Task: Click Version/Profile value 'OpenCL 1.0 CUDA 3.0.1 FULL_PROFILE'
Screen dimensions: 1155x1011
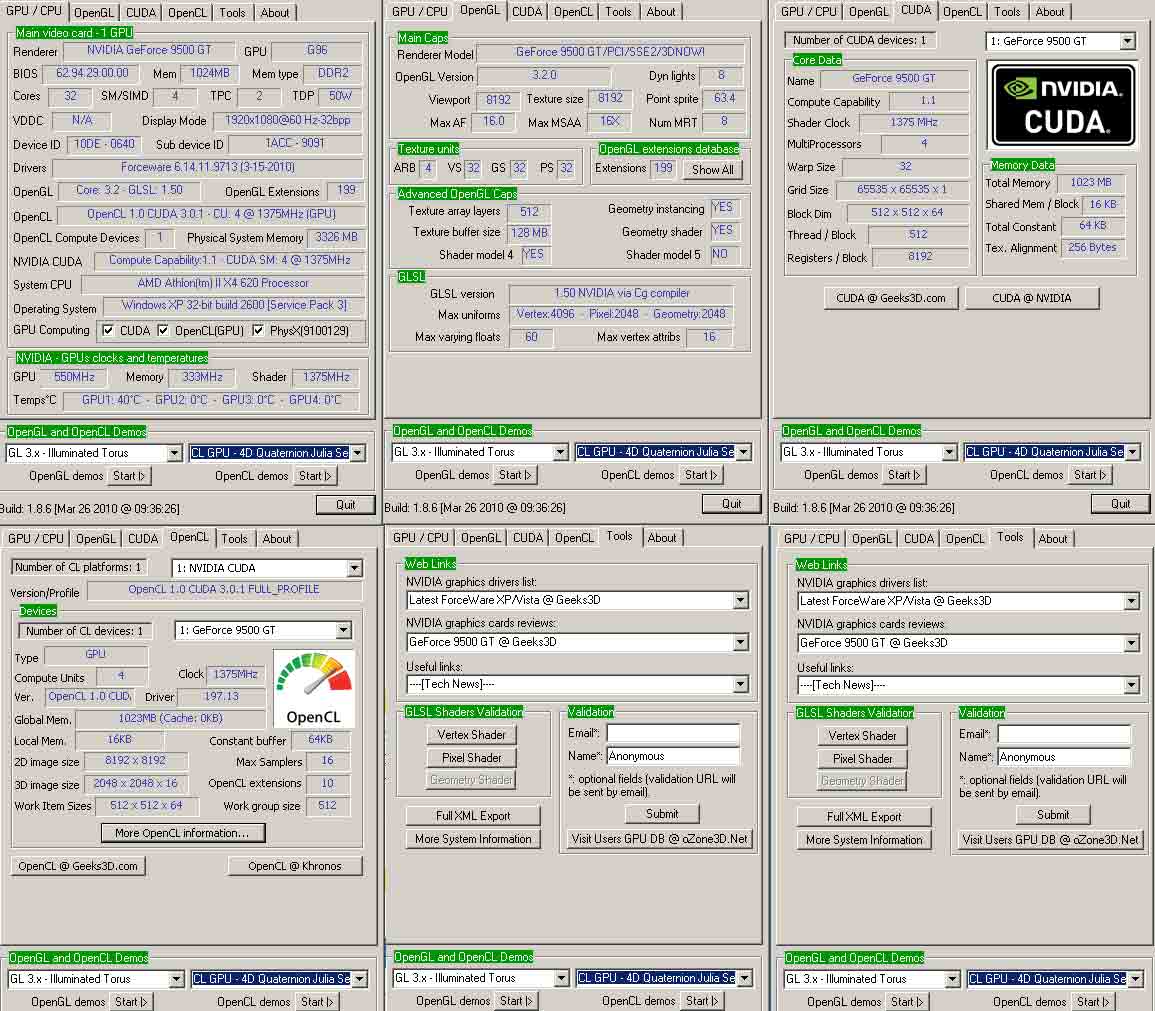Action: (224, 590)
